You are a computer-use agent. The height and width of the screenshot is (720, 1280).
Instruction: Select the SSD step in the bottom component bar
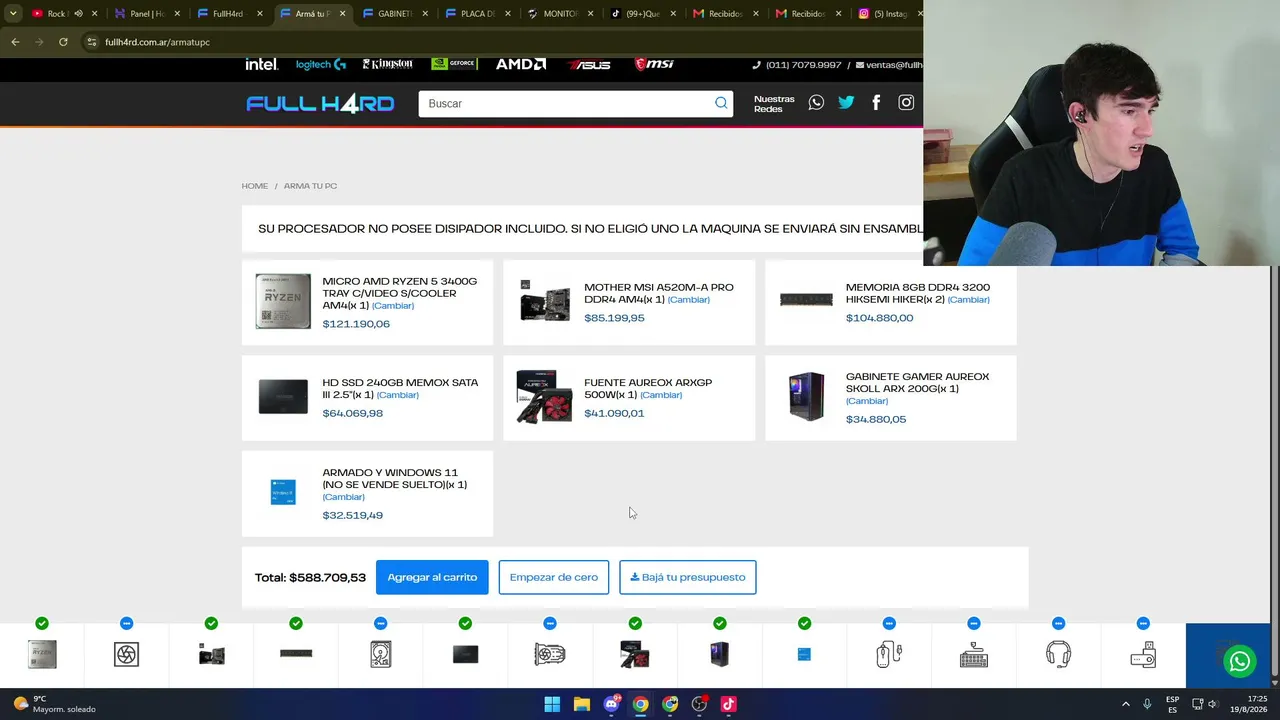(x=465, y=655)
